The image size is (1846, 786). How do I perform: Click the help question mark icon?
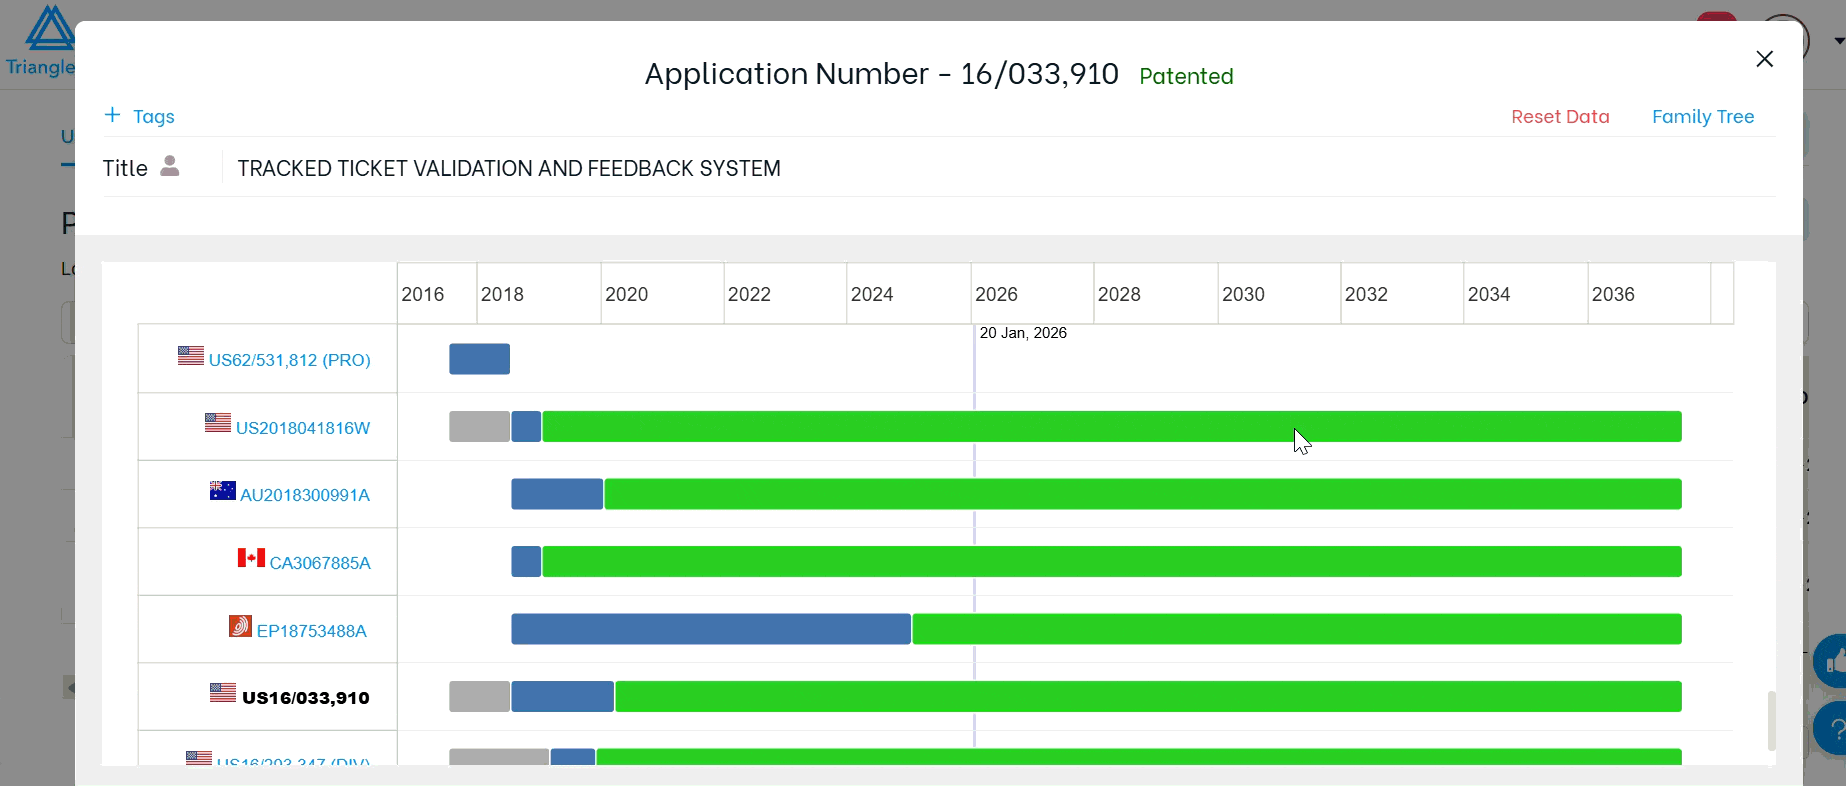click(x=1834, y=729)
